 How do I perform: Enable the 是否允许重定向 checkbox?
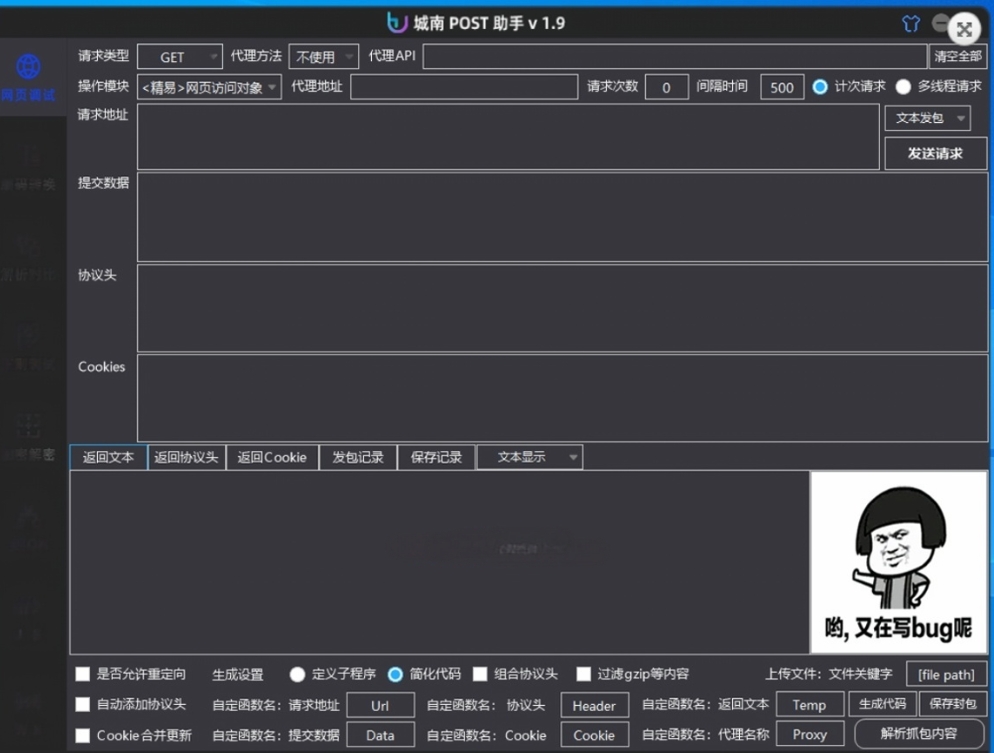[x=83, y=674]
